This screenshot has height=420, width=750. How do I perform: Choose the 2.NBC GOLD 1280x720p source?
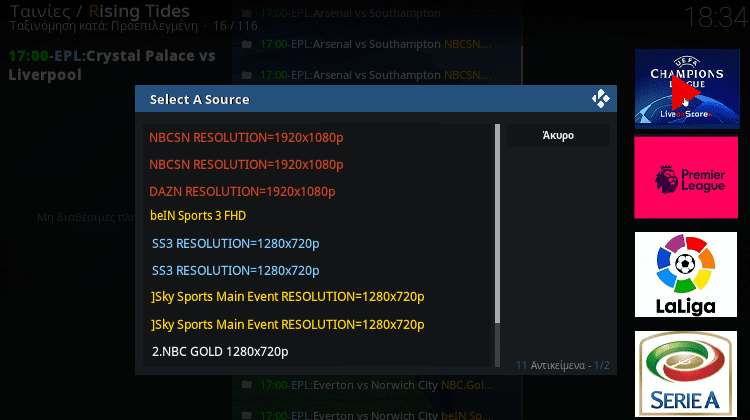(x=219, y=351)
